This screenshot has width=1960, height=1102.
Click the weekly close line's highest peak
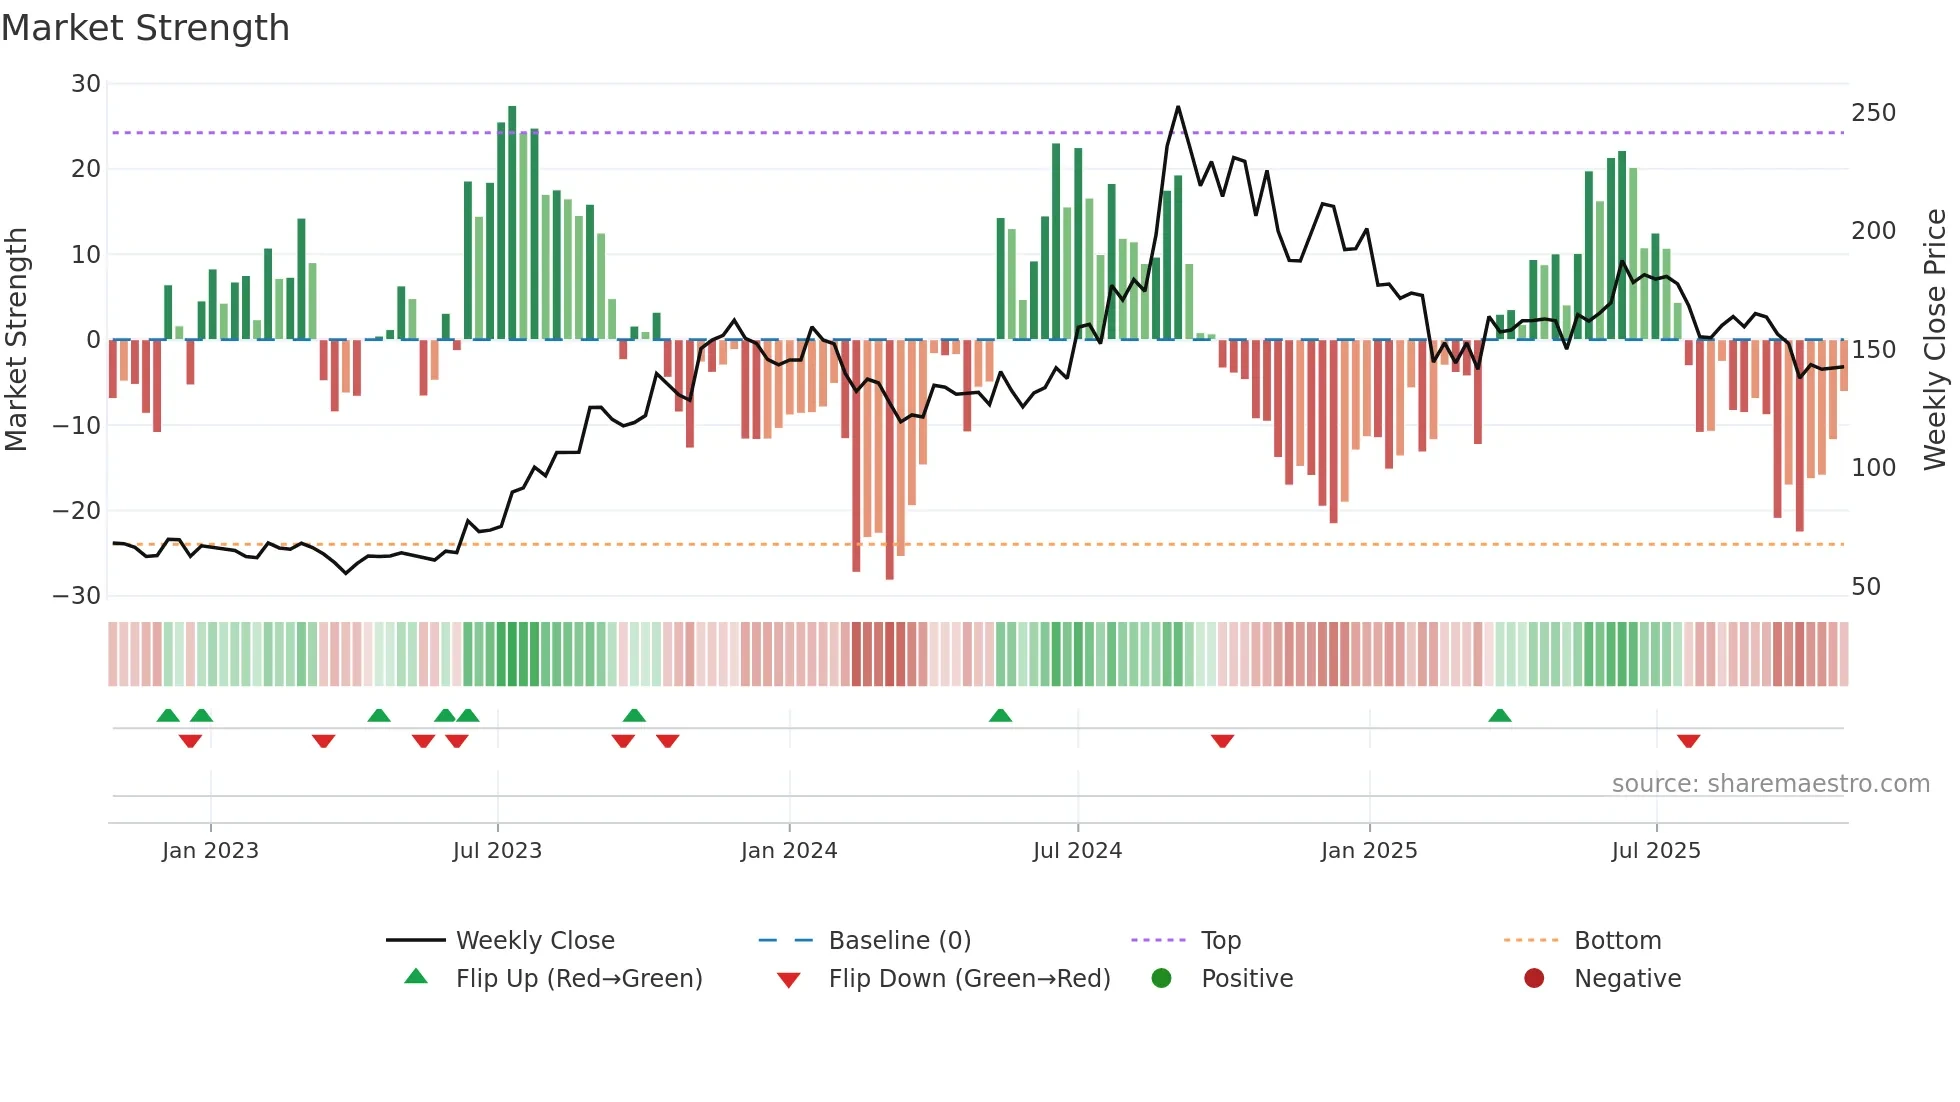tap(1178, 107)
